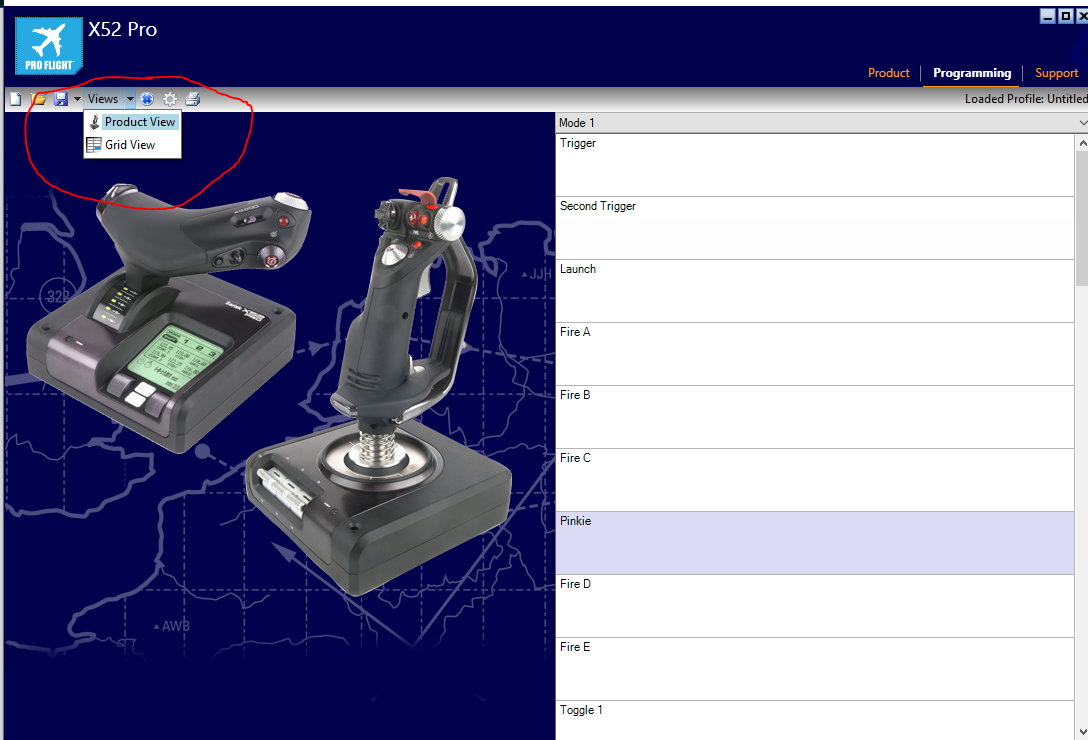The width and height of the screenshot is (1088, 740).
Task: Click the PRO FLIGHT airplane logo
Action: [x=48, y=45]
